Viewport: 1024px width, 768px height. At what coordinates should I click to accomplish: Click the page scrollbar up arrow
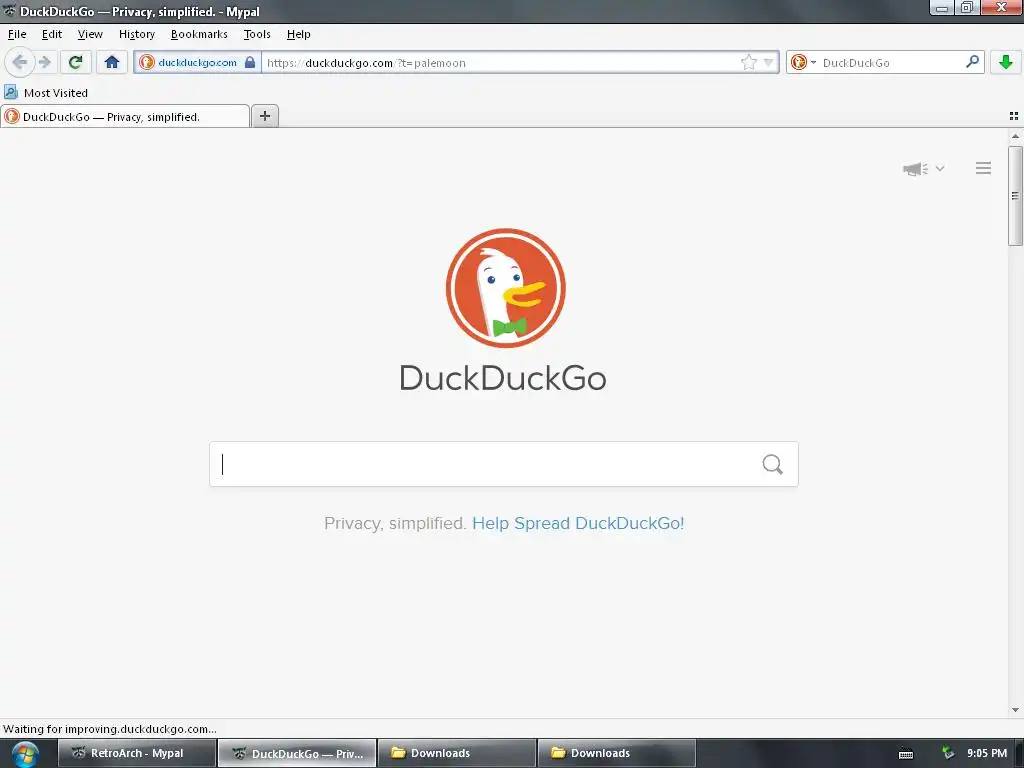(1015, 136)
